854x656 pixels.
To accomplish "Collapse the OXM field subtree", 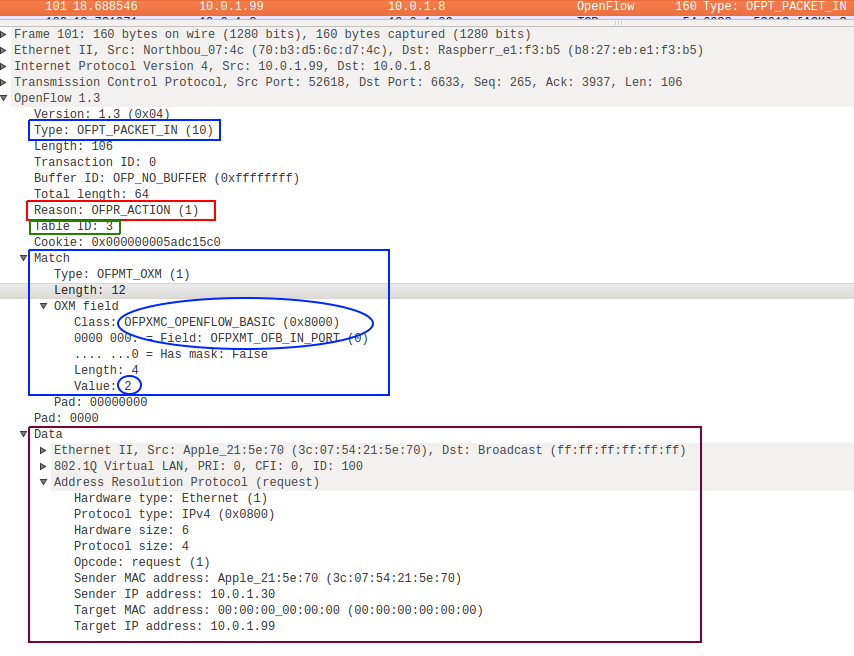I will click(44, 306).
